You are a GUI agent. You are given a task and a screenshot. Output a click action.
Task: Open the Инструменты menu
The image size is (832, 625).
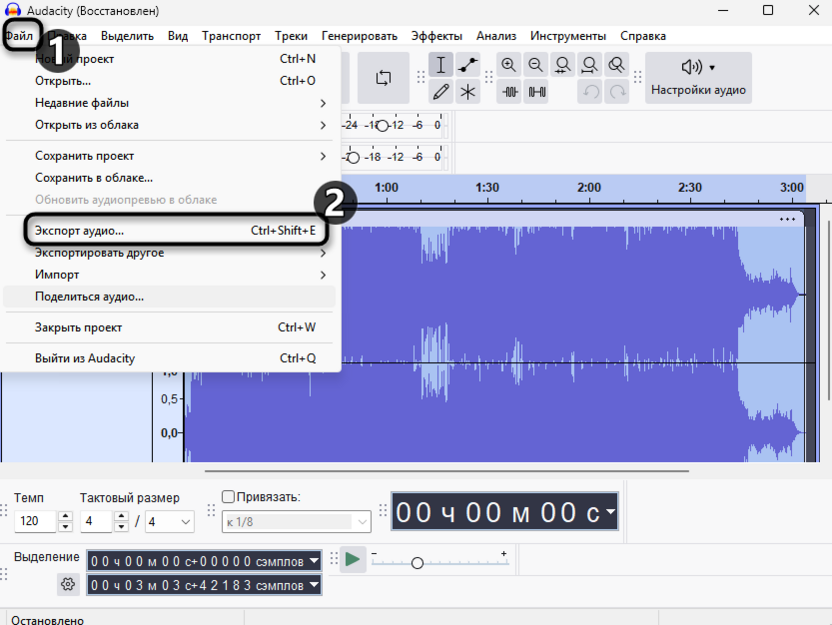(x=568, y=36)
